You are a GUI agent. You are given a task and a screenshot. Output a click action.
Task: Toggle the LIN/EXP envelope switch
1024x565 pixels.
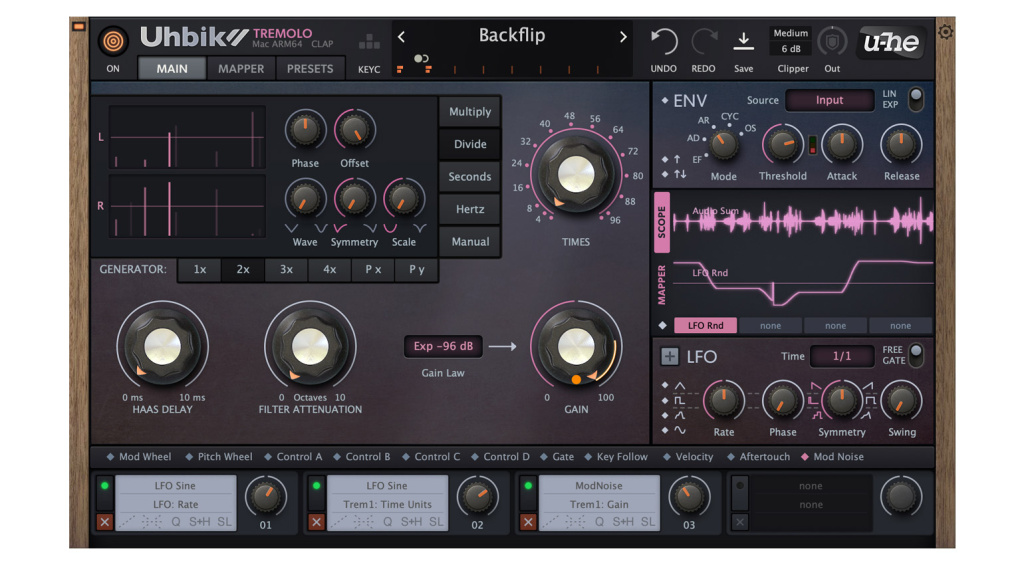pyautogui.click(x=914, y=100)
